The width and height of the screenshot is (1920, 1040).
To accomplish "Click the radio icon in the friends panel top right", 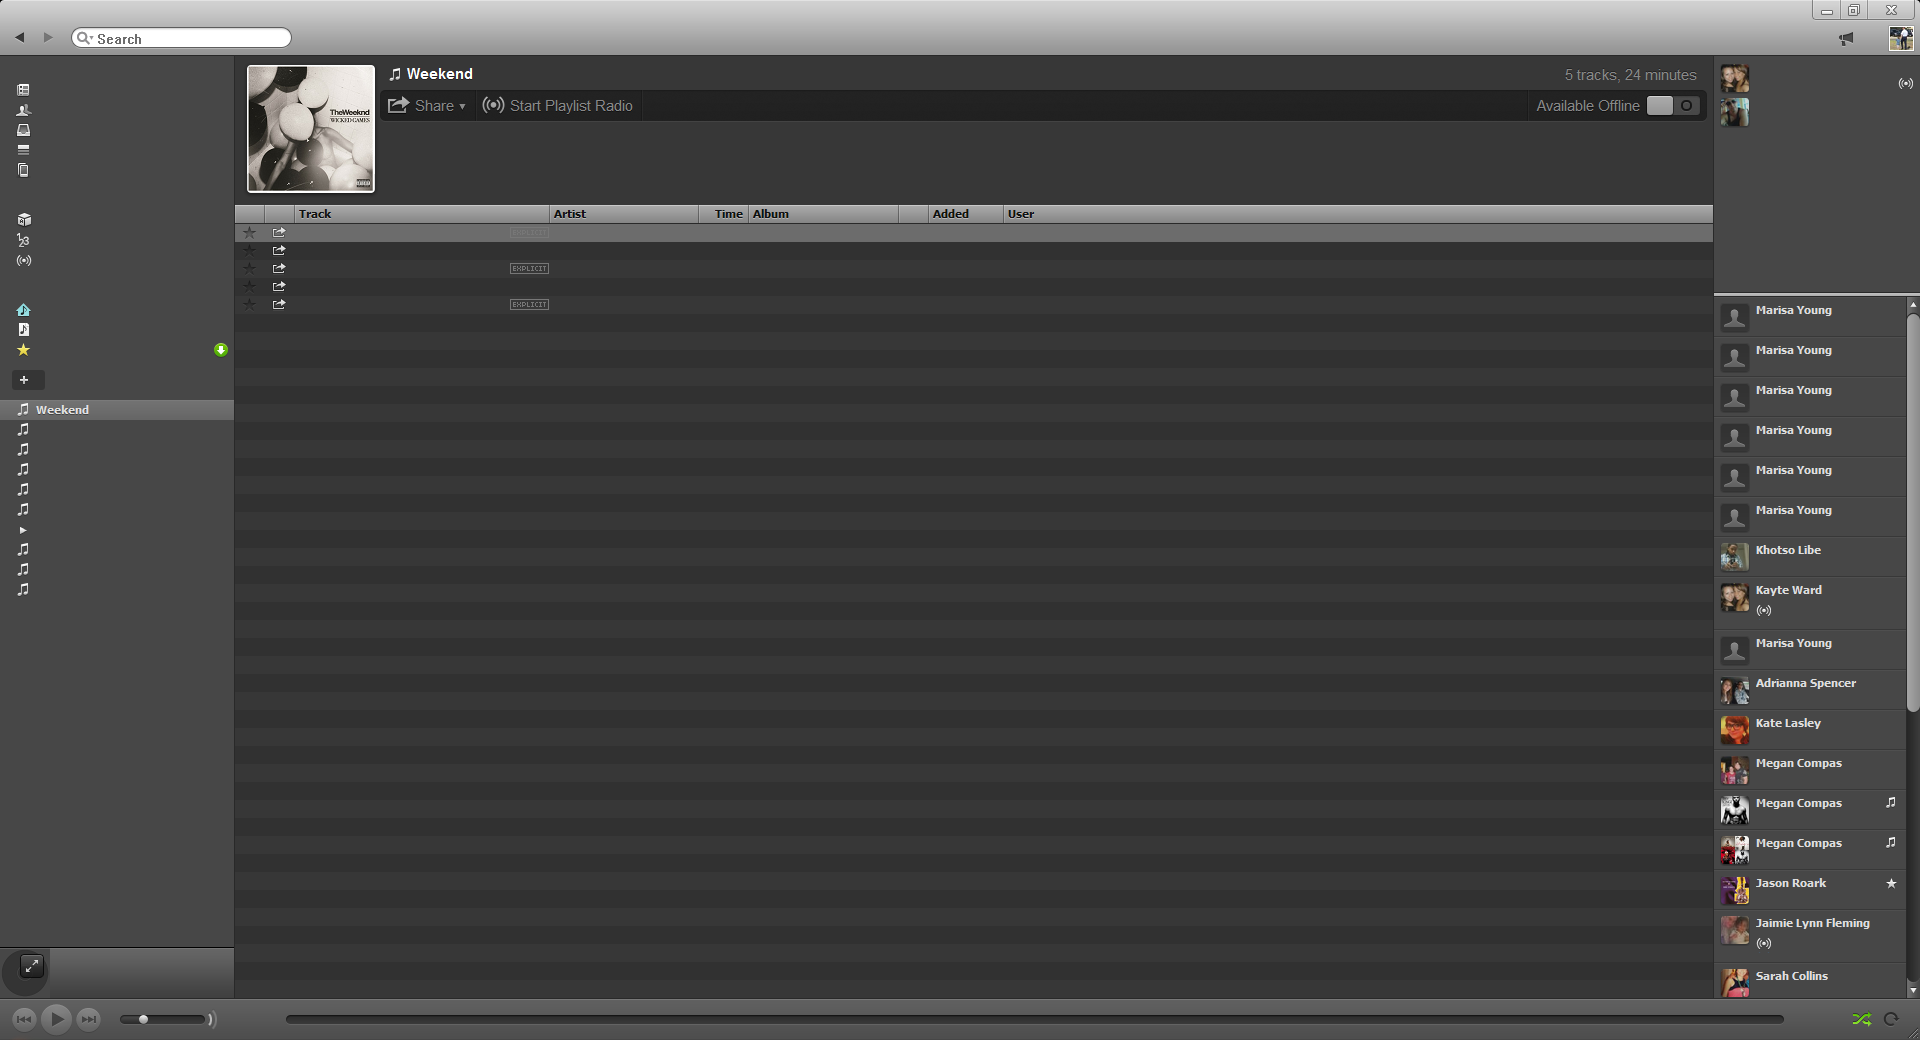I will click(1905, 84).
